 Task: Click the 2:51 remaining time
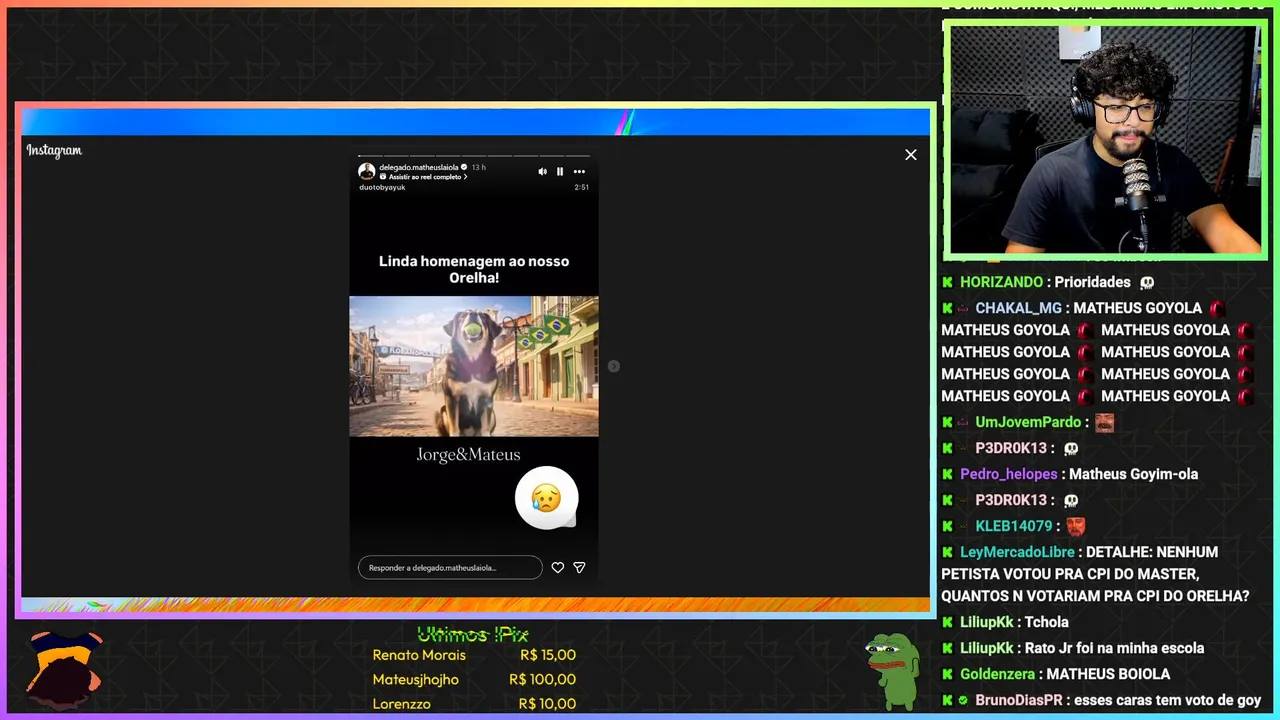pos(582,187)
